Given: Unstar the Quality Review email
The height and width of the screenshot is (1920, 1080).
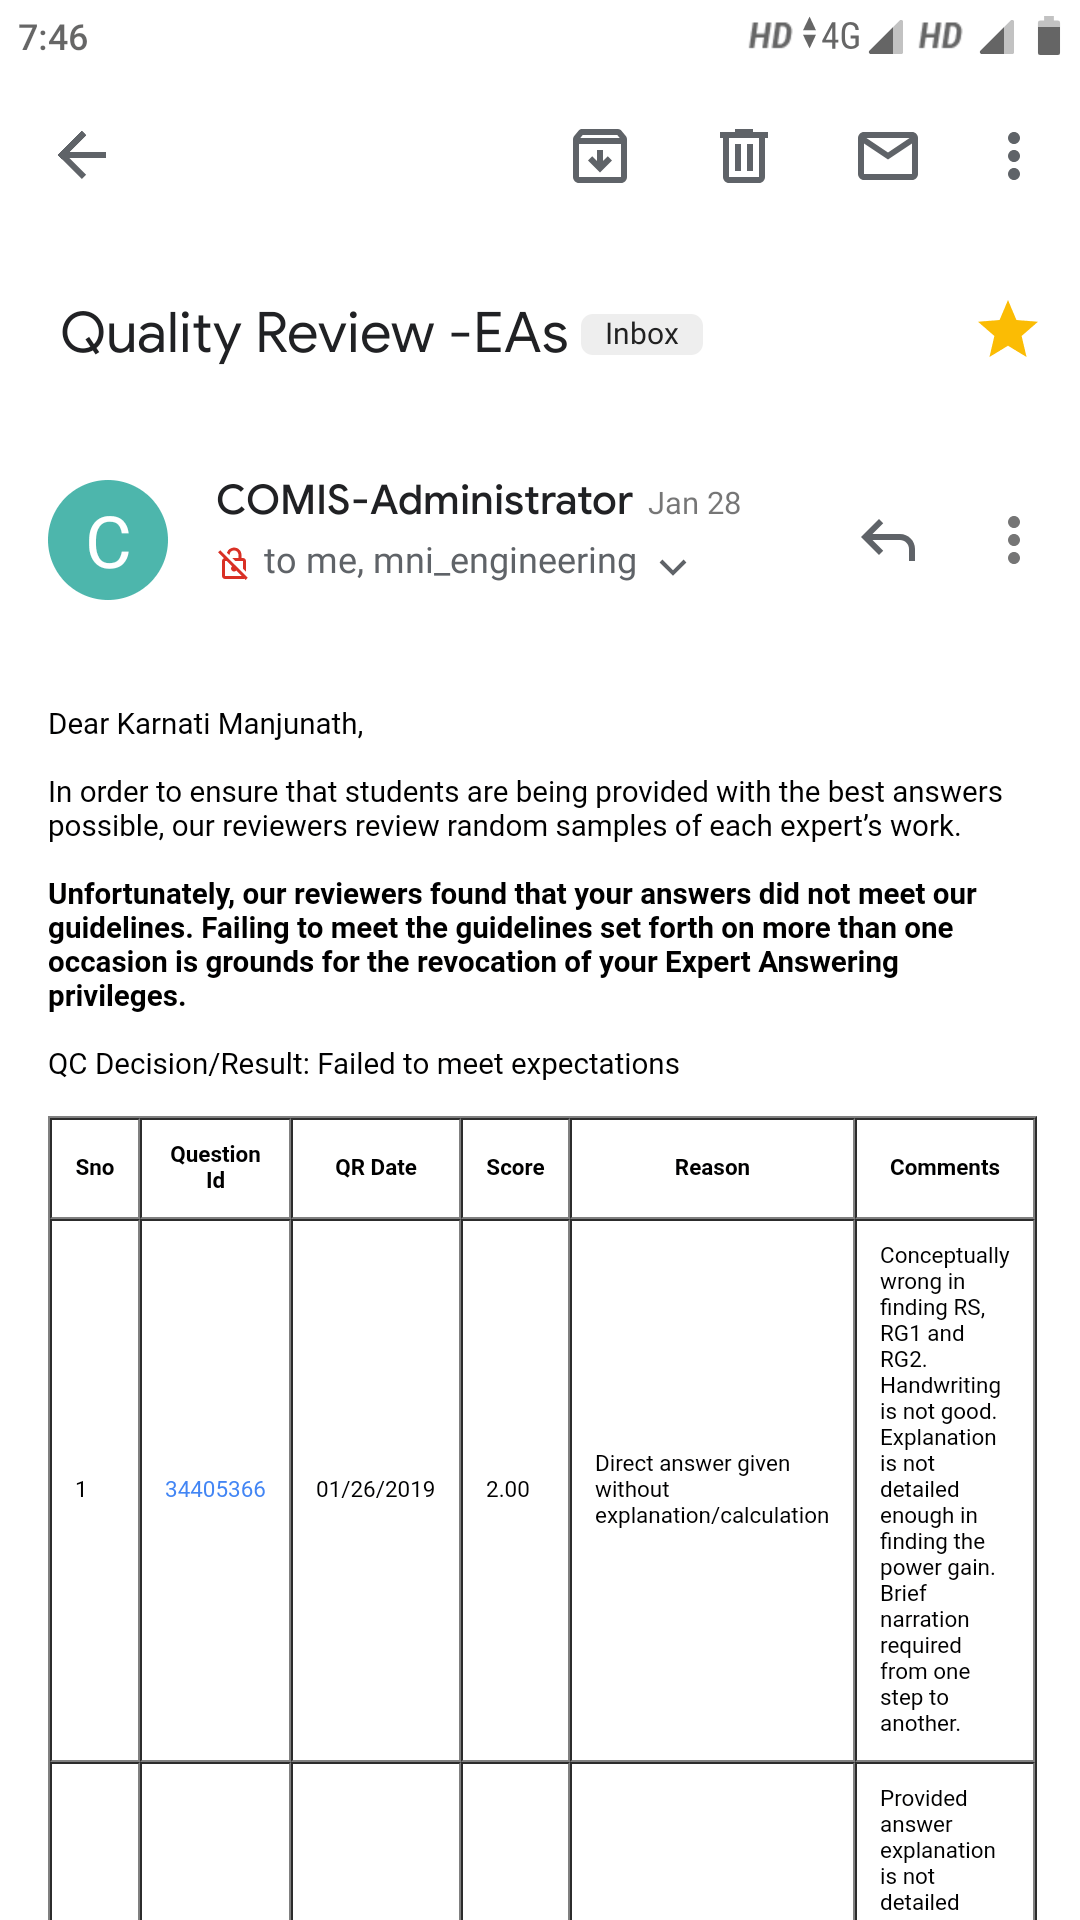Looking at the screenshot, I should (x=1007, y=331).
